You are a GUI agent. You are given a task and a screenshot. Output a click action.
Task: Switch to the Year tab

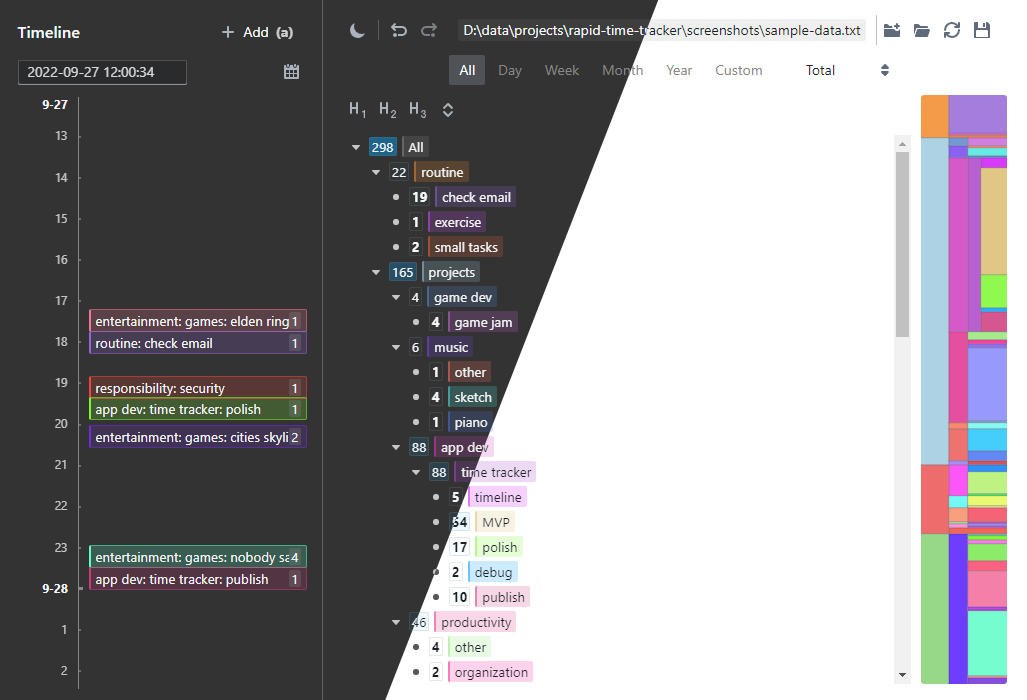(x=679, y=70)
